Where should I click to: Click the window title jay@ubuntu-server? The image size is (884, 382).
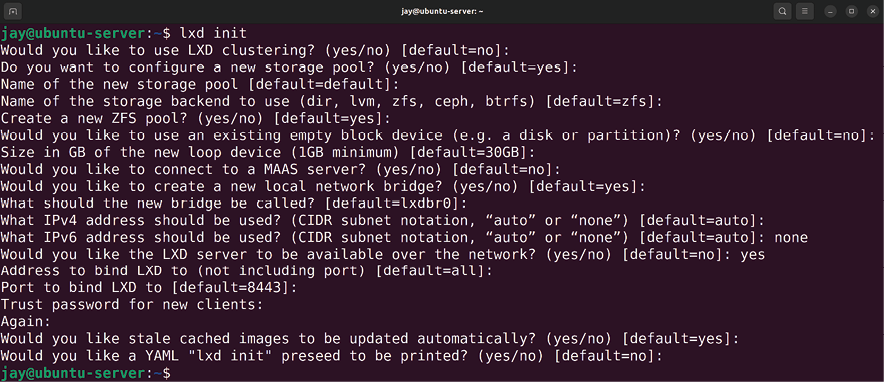click(x=441, y=11)
